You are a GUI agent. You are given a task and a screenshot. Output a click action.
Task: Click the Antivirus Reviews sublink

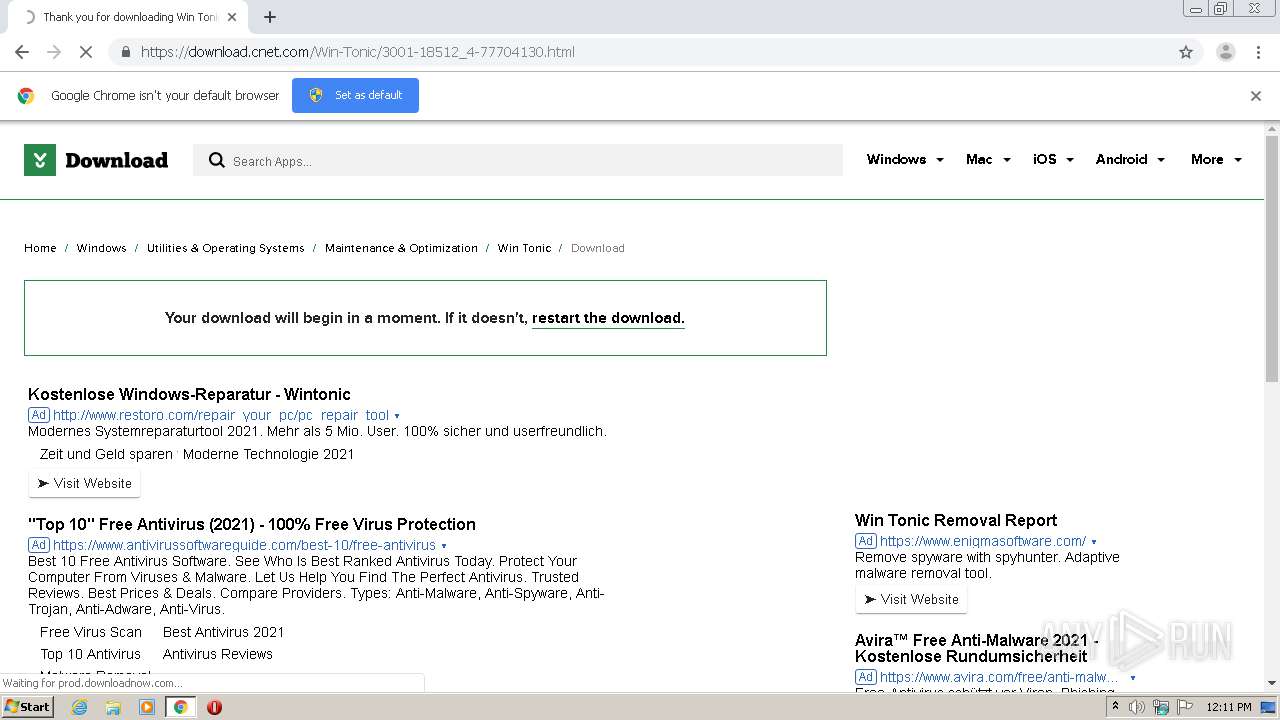point(218,654)
